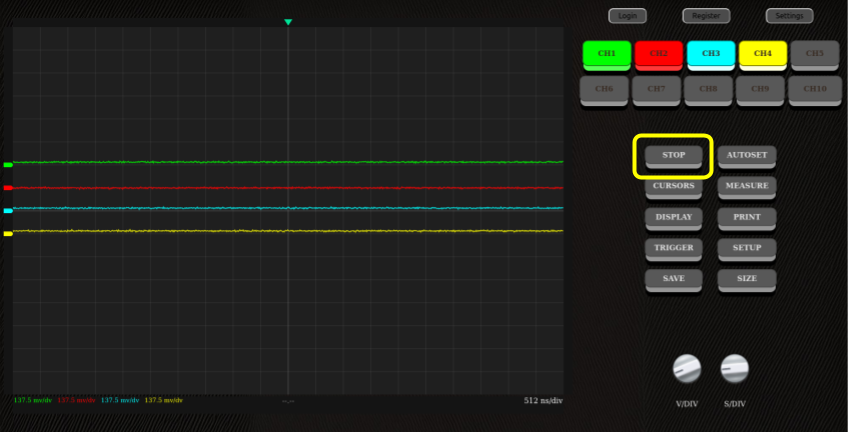The image size is (848, 433).
Task: Open the DISPLAY settings
Action: pos(674,218)
